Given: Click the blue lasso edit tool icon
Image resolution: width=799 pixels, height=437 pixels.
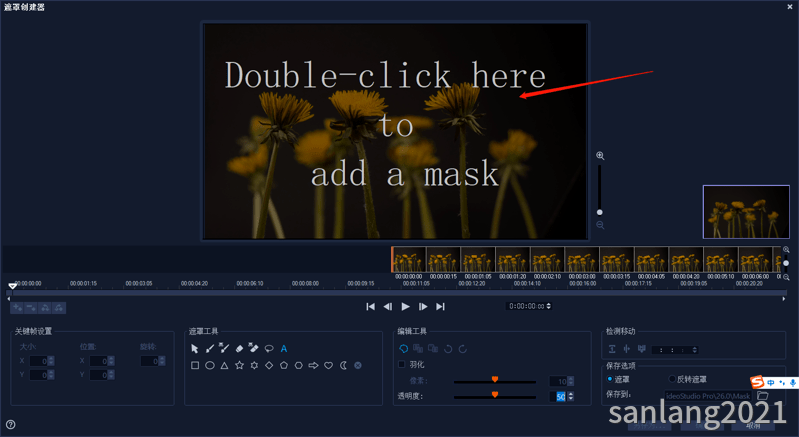Looking at the screenshot, I should (404, 349).
